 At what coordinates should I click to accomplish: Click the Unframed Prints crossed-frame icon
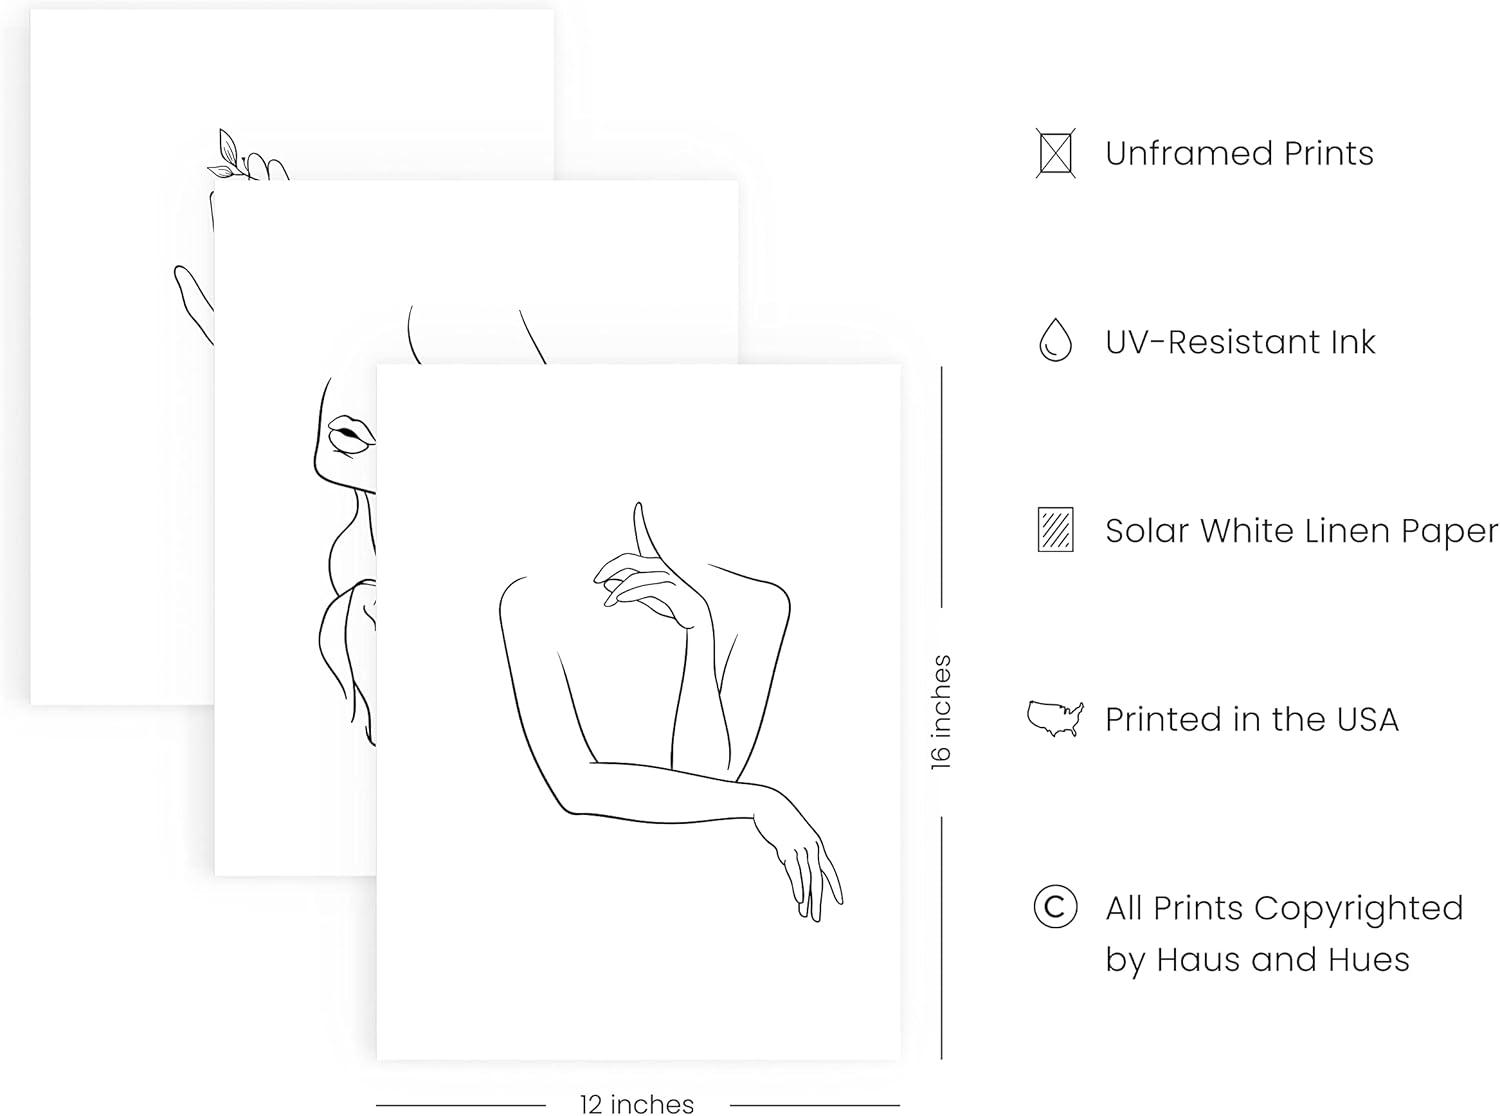pos(1056,153)
